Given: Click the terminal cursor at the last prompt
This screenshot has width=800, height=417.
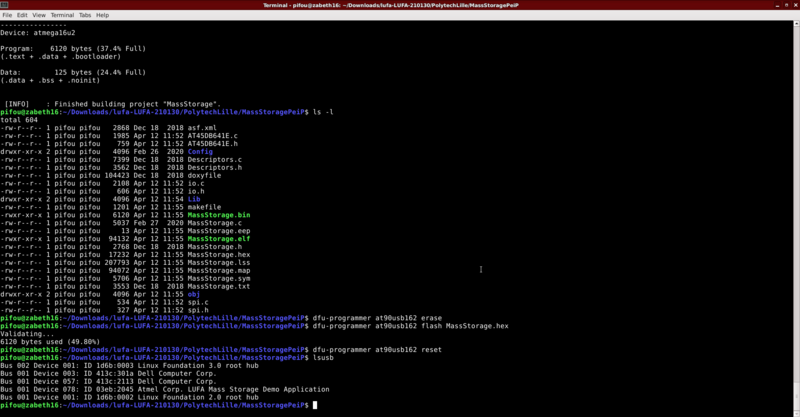Looking at the screenshot, I should coord(314,404).
